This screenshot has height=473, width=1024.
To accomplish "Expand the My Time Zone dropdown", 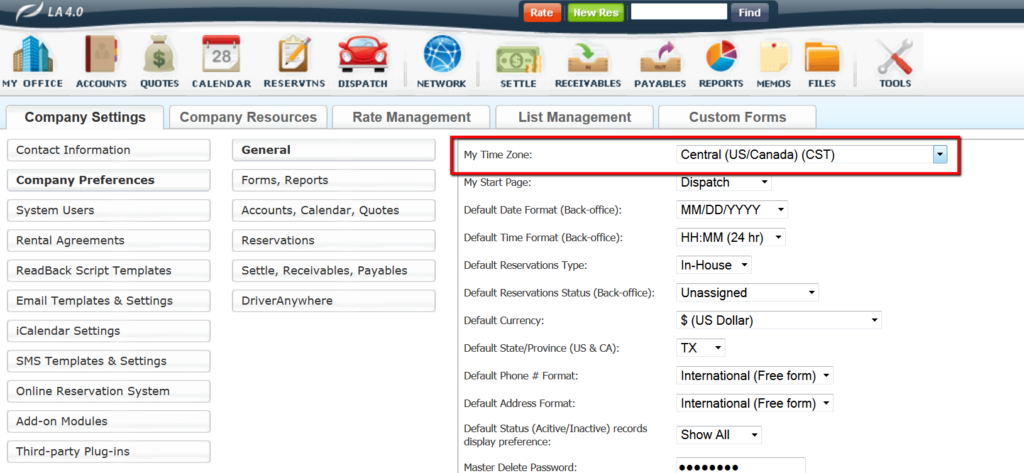I will [x=939, y=155].
